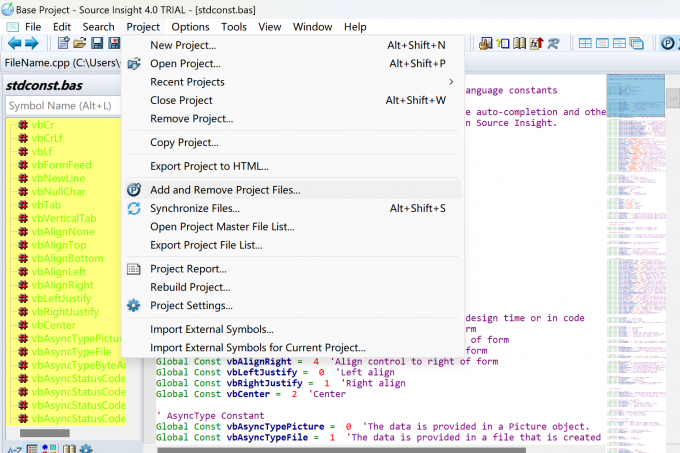Click the Save file toolbar icon
The width and height of the screenshot is (680, 453).
point(98,43)
